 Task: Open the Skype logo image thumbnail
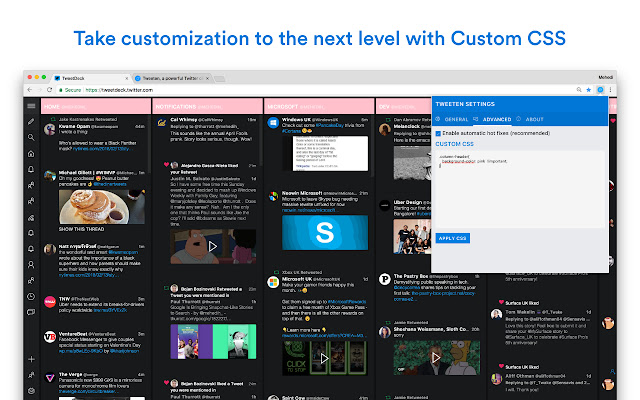pos(325,232)
